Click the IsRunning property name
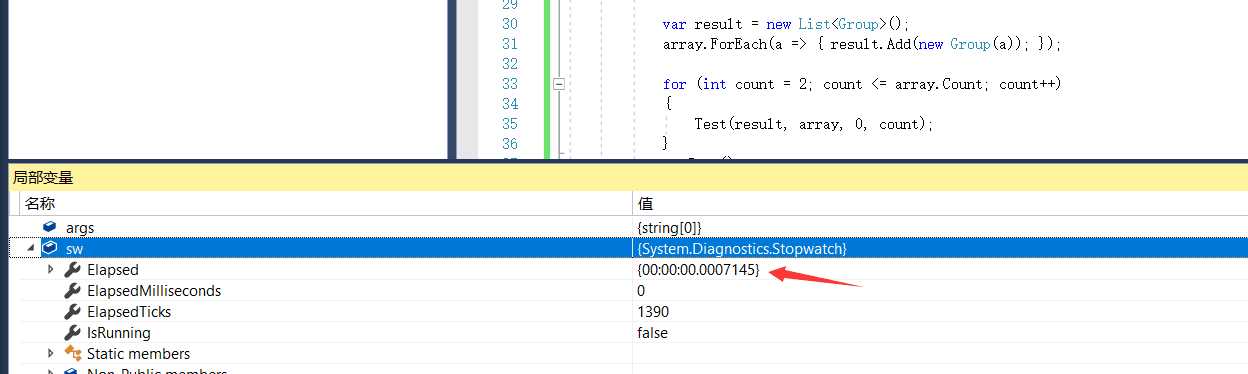 (x=119, y=333)
